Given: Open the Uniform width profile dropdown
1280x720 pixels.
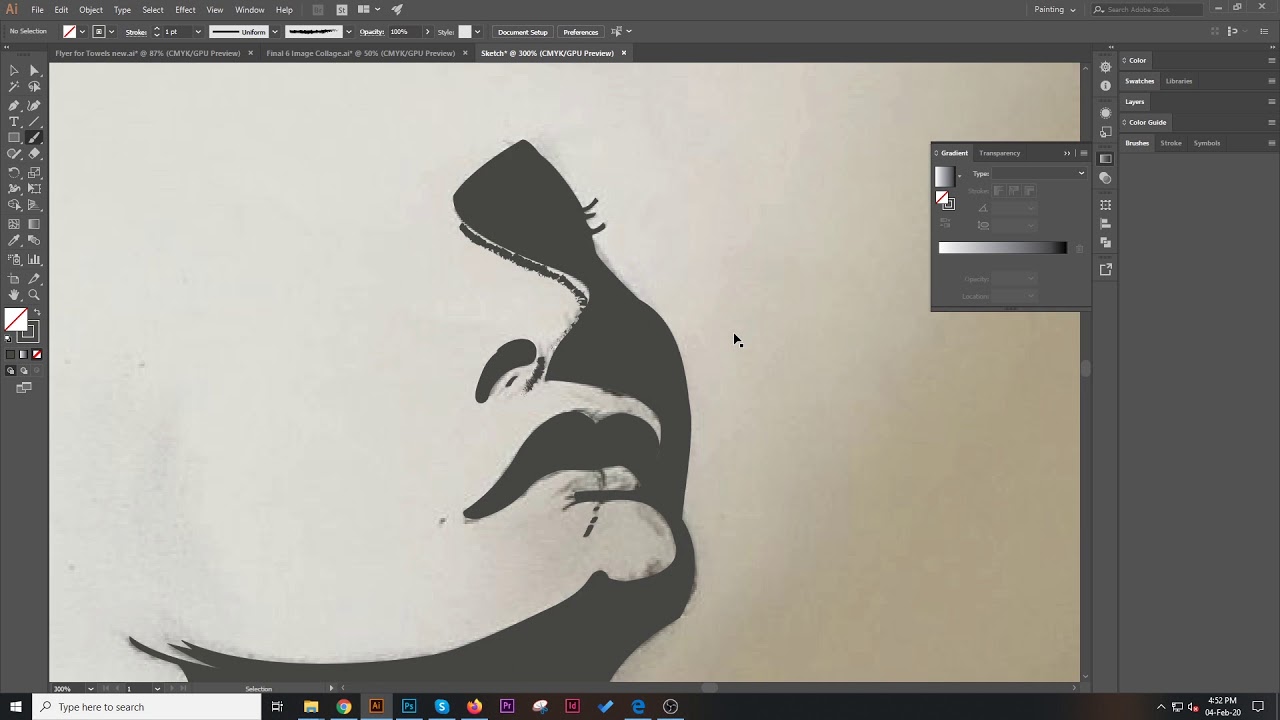Looking at the screenshot, I should tap(274, 32).
